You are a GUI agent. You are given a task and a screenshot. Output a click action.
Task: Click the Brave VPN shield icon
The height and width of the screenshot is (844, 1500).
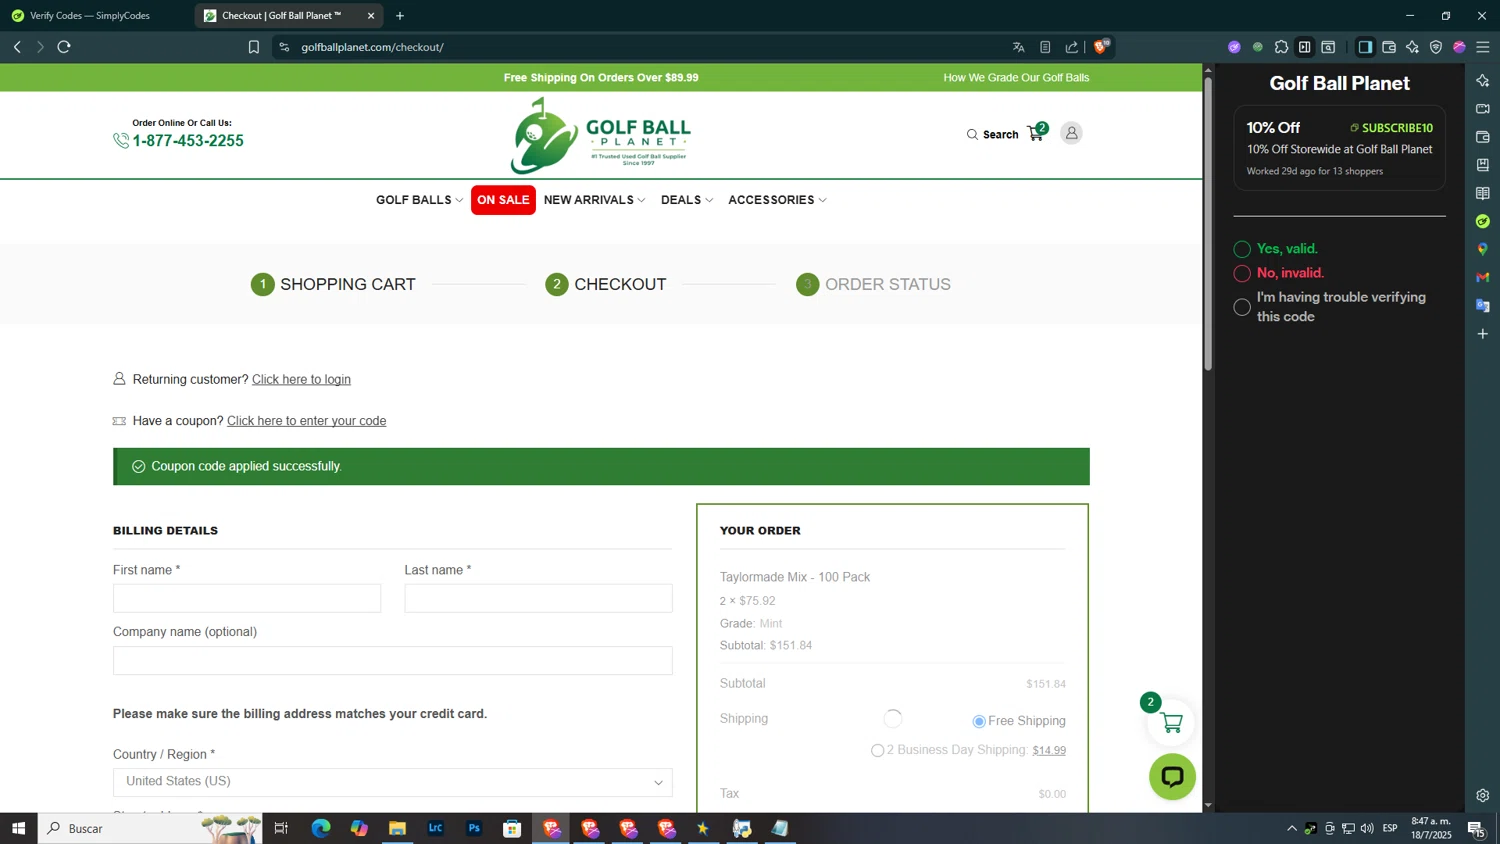pos(1436,47)
